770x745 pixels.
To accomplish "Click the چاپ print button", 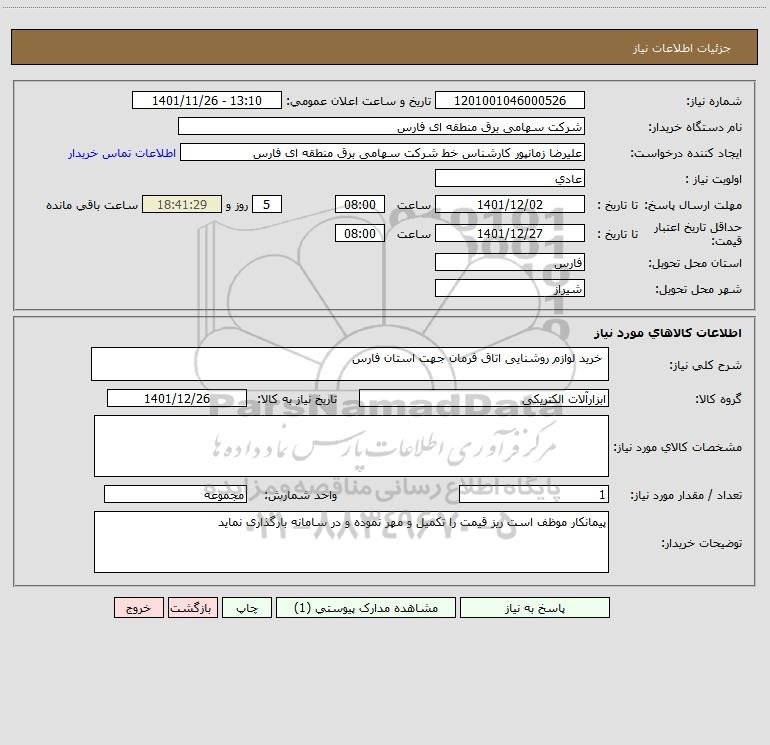I will [247, 607].
